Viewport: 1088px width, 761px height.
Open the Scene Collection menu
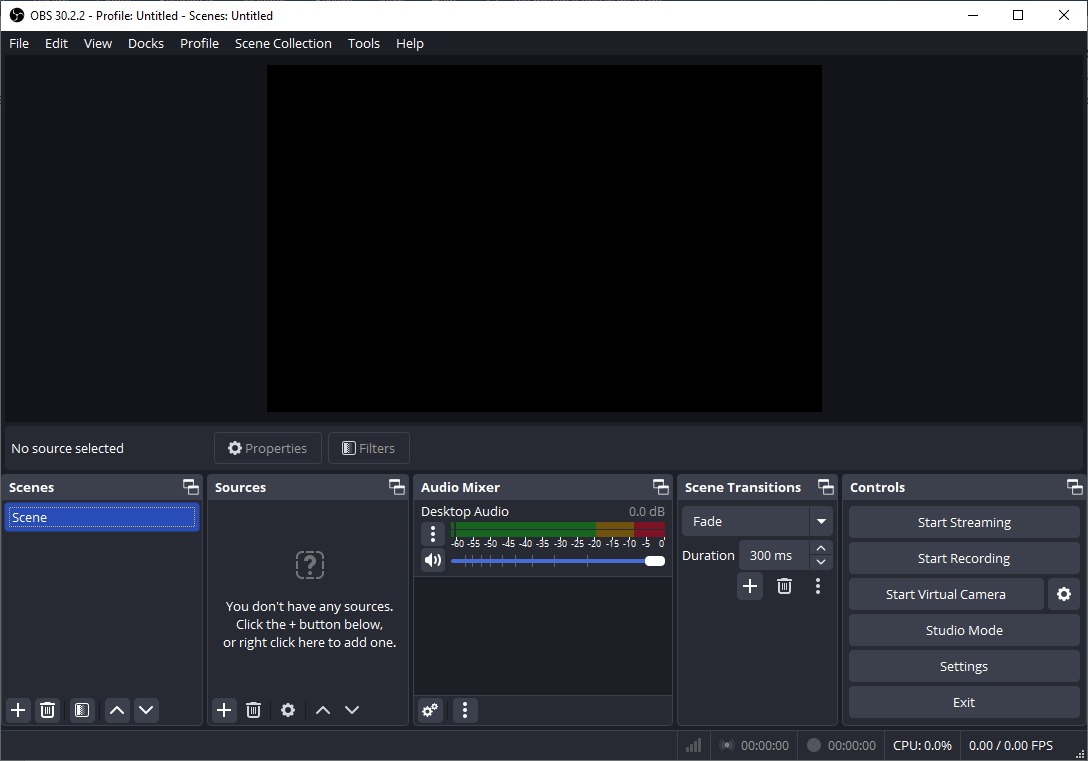[x=283, y=43]
